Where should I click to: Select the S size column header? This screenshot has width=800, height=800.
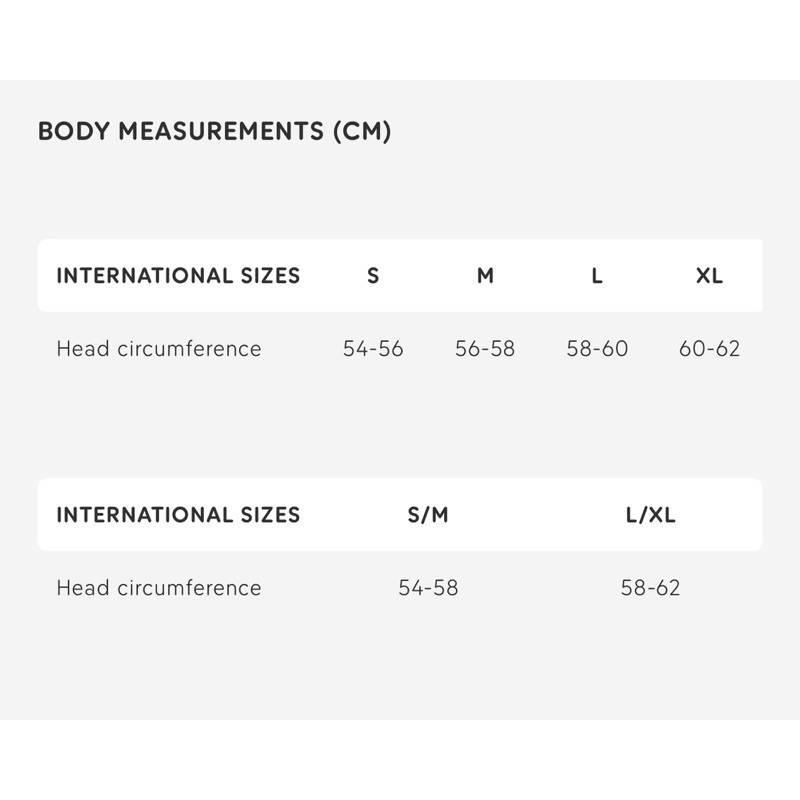(x=373, y=276)
